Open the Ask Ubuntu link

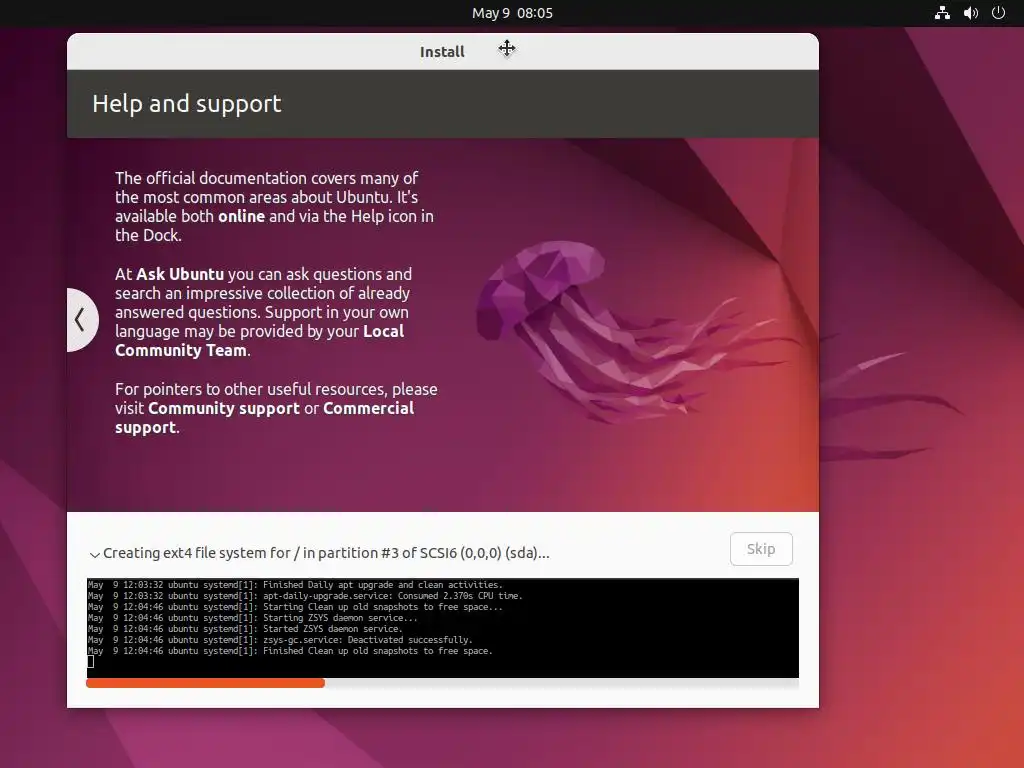coord(180,274)
